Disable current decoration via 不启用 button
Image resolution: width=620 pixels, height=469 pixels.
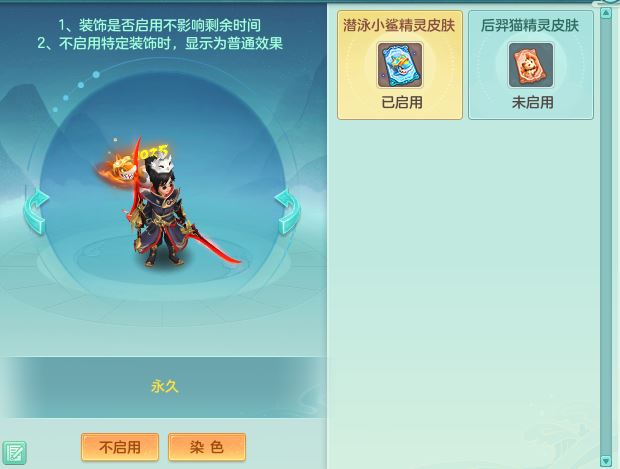pos(120,447)
